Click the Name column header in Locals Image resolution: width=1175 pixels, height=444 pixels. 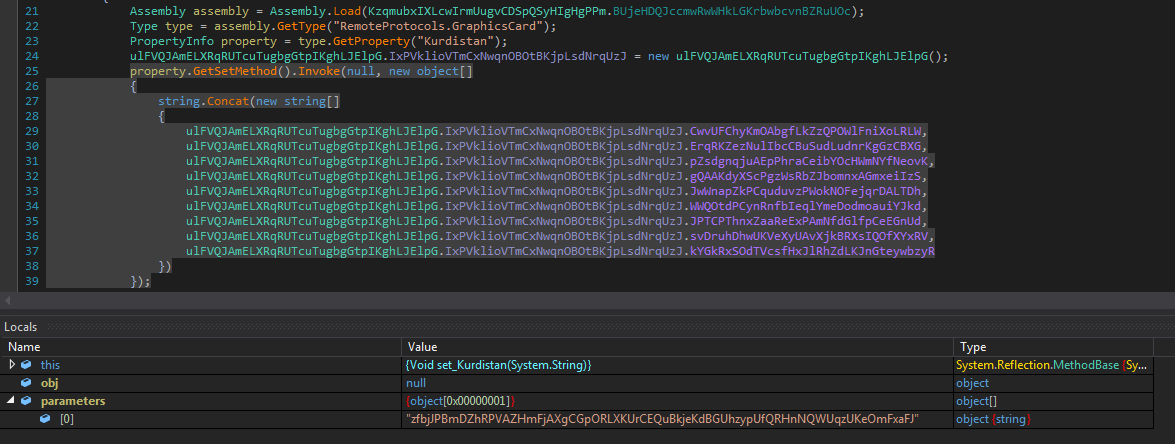[24, 347]
